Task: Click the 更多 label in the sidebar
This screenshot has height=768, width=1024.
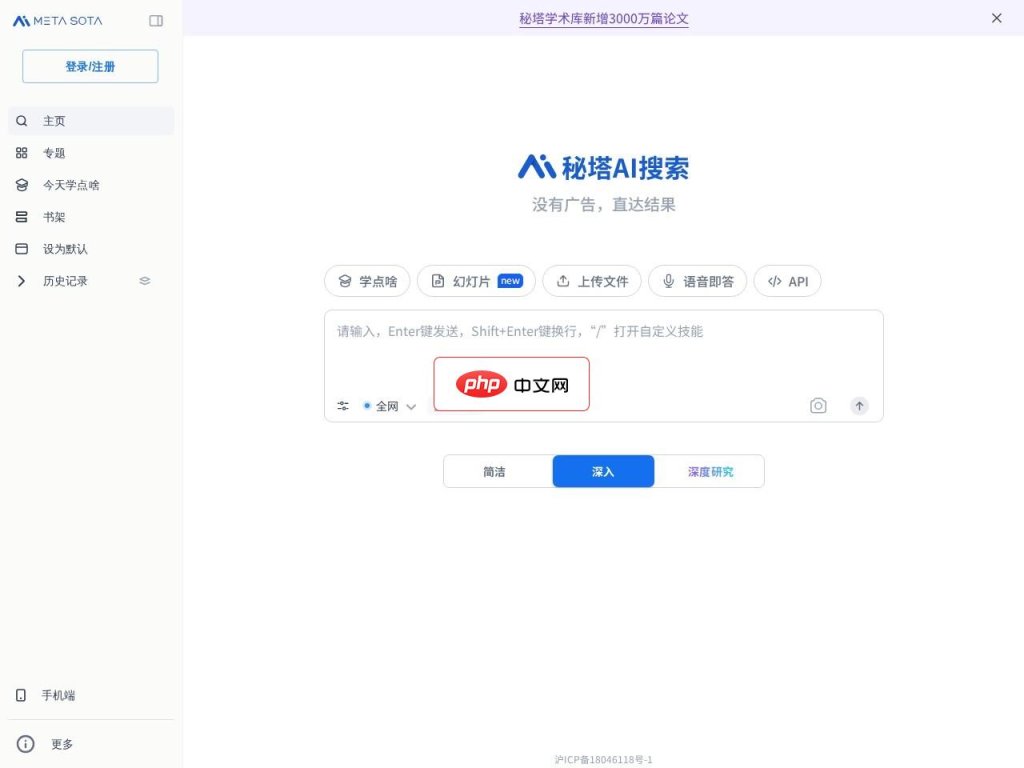Action: tap(62, 744)
